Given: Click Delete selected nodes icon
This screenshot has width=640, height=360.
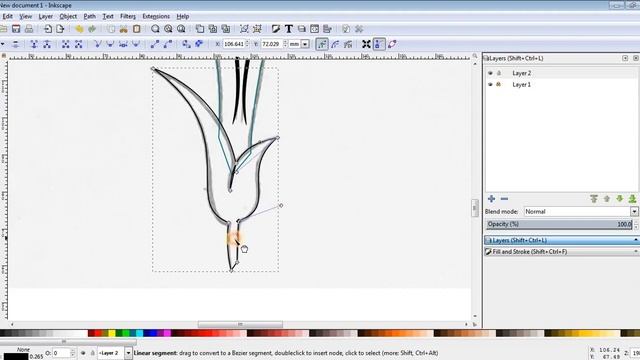Looking at the screenshot, I should (16, 44).
